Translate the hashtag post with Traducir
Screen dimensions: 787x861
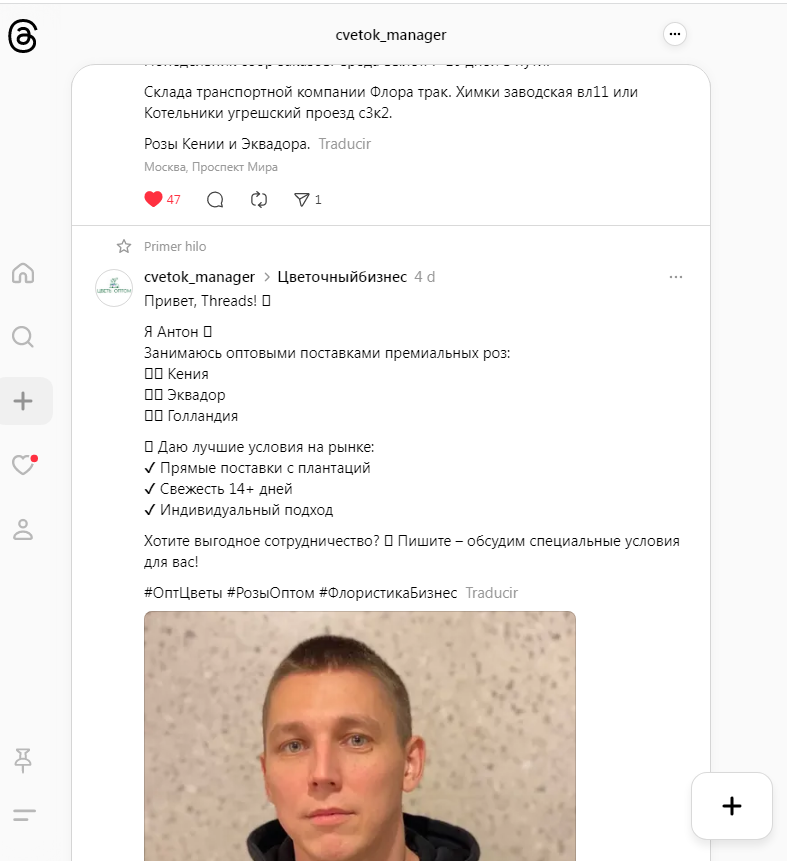tap(492, 593)
